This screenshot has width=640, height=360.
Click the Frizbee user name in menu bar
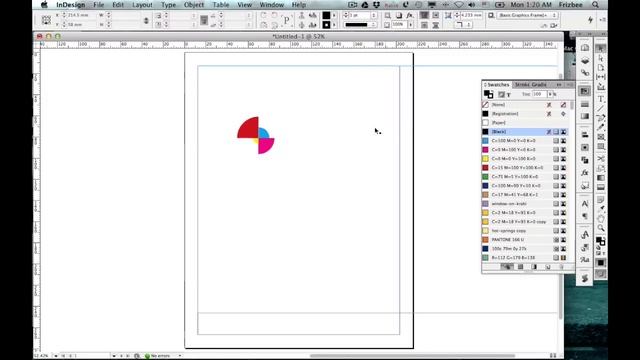pos(570,5)
